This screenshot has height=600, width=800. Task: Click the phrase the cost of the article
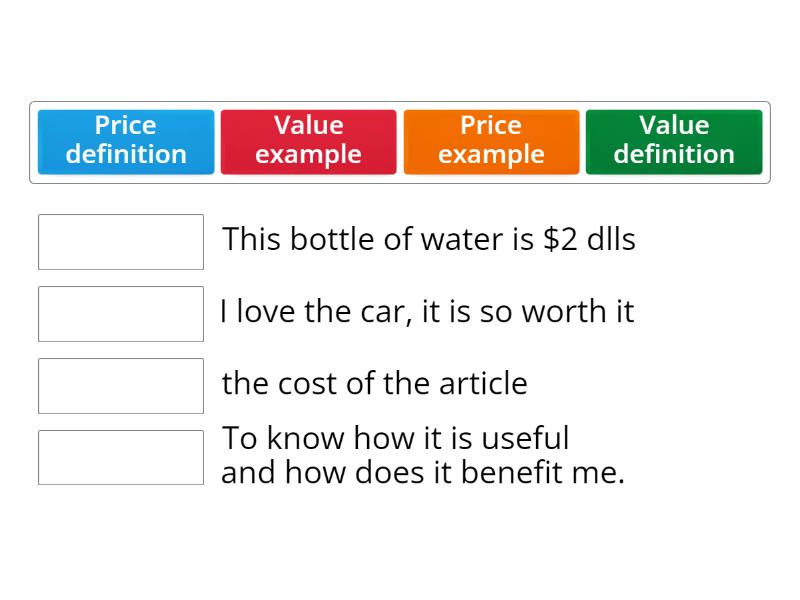376,384
